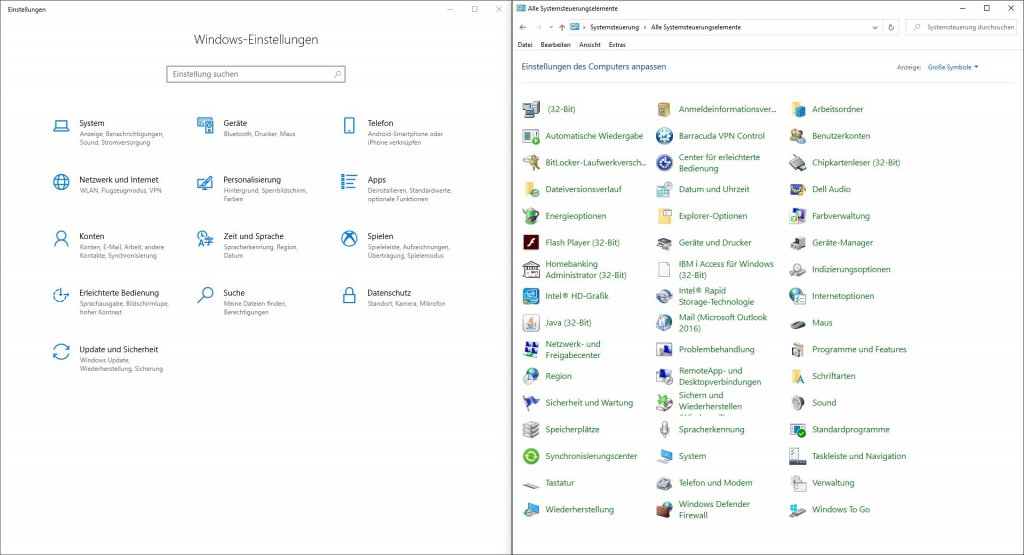Open the Spracherkennung link

pyautogui.click(x=711, y=429)
